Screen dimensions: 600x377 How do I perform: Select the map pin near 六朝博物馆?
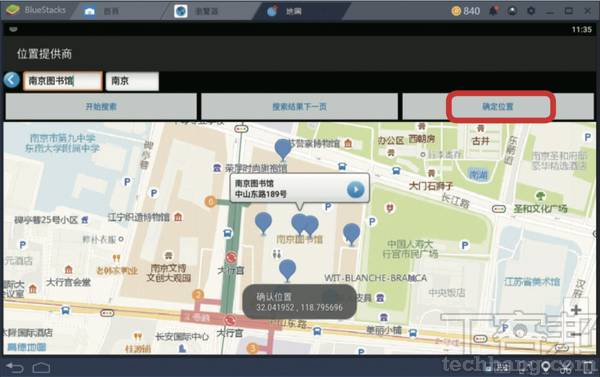point(283,149)
